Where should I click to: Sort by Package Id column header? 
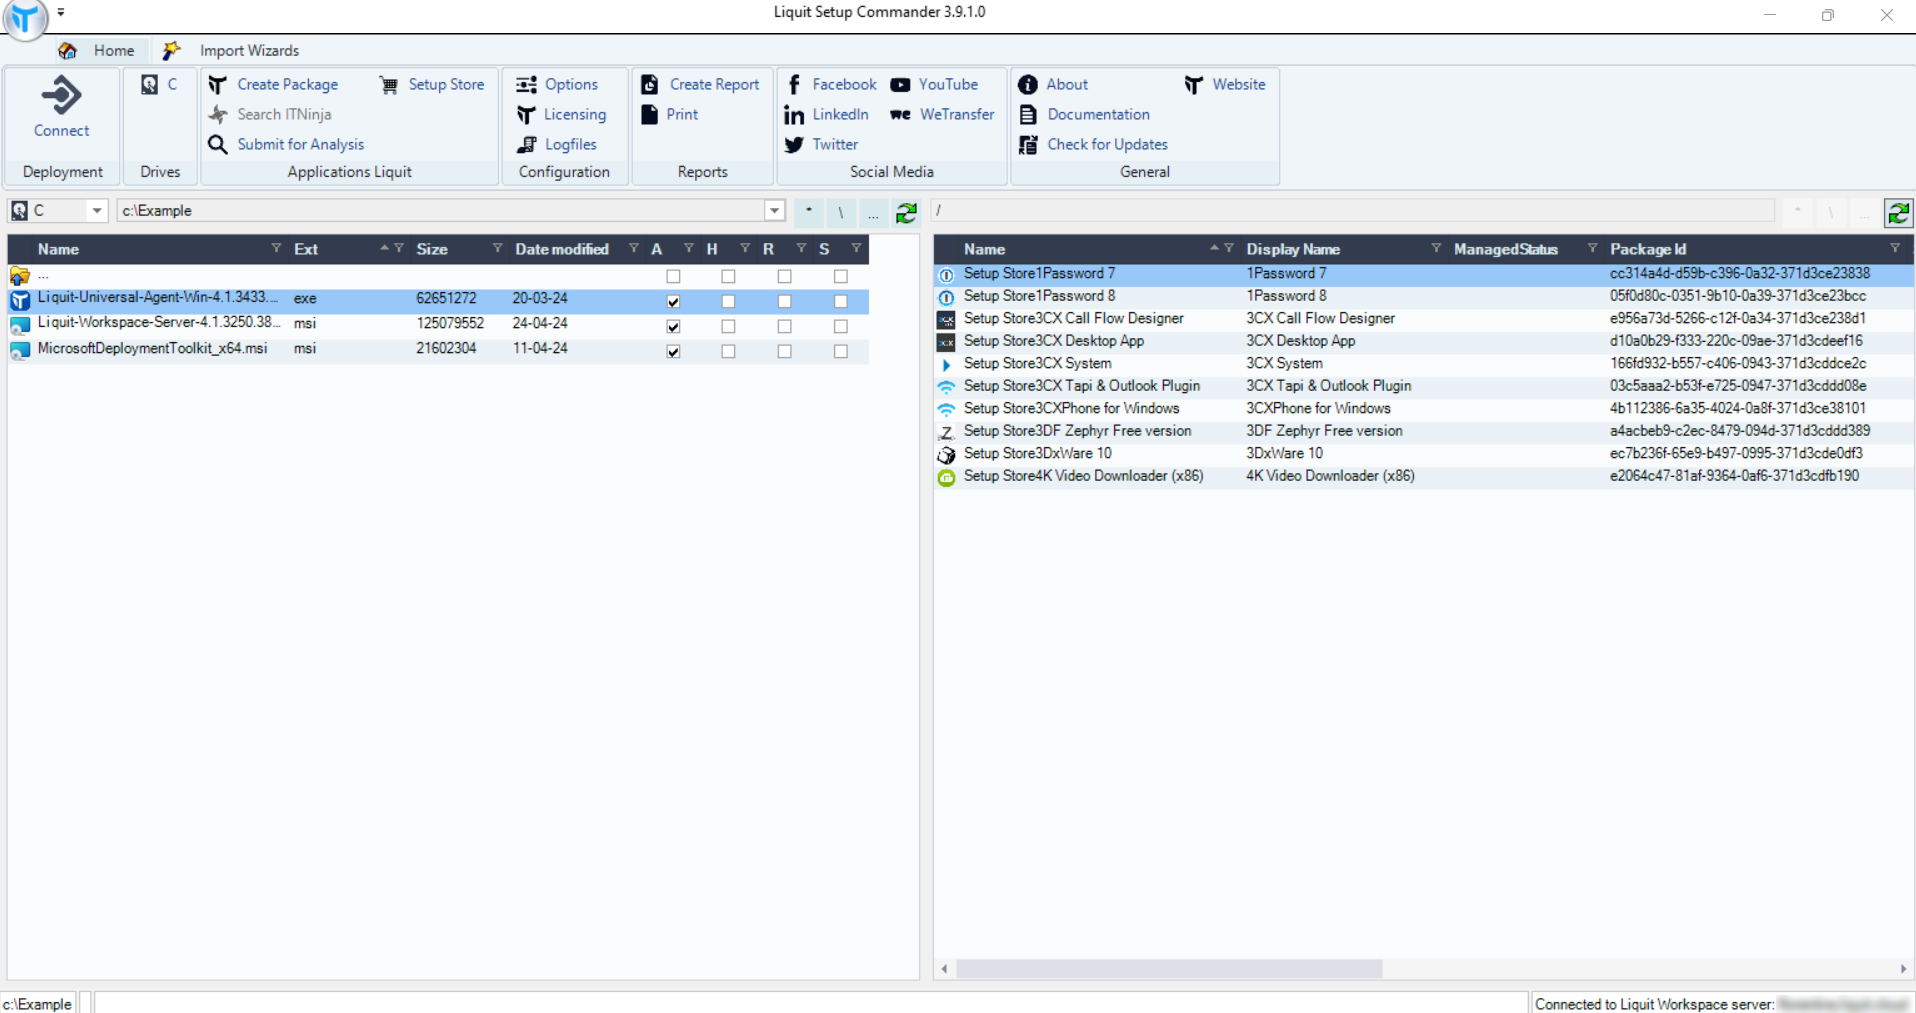click(1648, 249)
